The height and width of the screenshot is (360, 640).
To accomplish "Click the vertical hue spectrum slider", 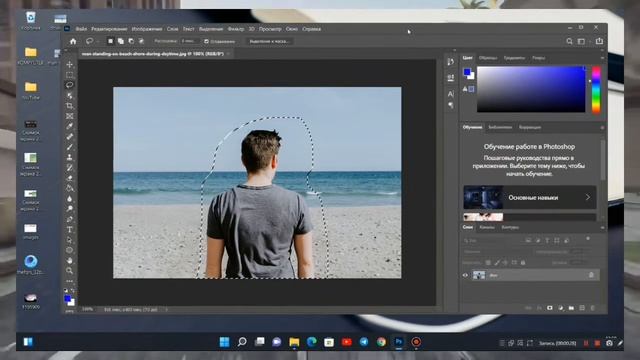I will point(596,90).
